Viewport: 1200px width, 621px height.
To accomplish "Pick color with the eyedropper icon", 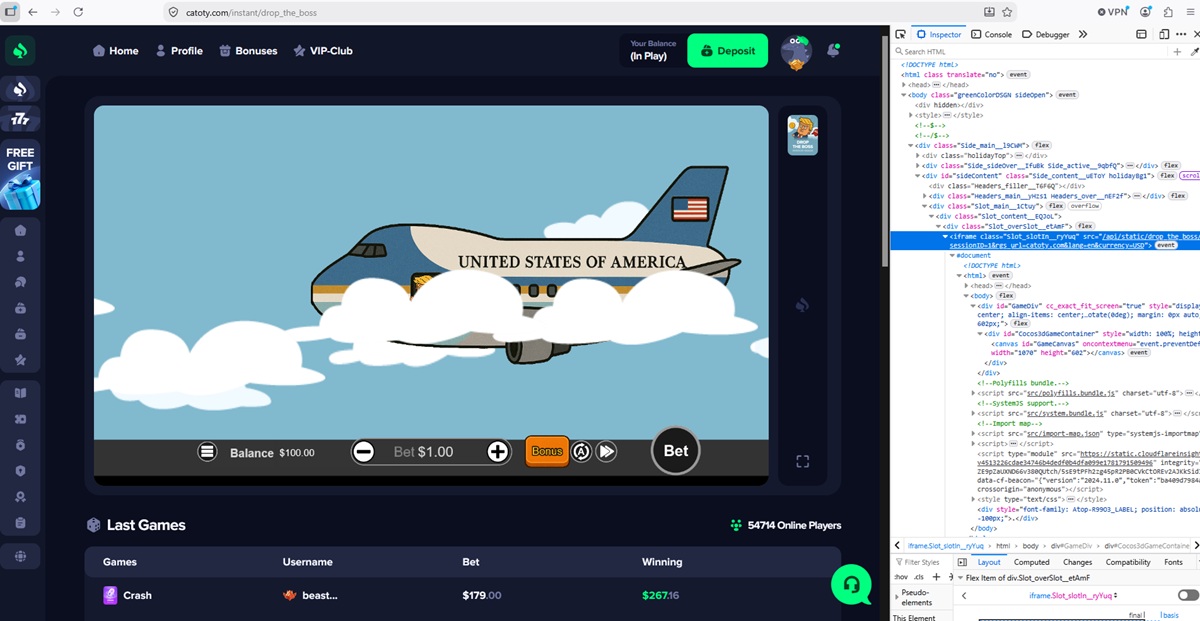I will coord(1193,51).
